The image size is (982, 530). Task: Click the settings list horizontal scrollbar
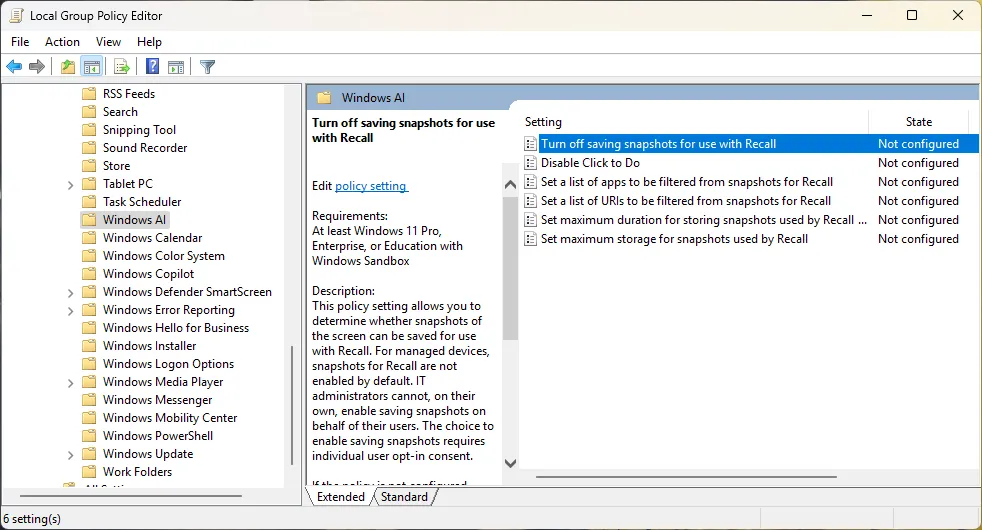[x=686, y=477]
